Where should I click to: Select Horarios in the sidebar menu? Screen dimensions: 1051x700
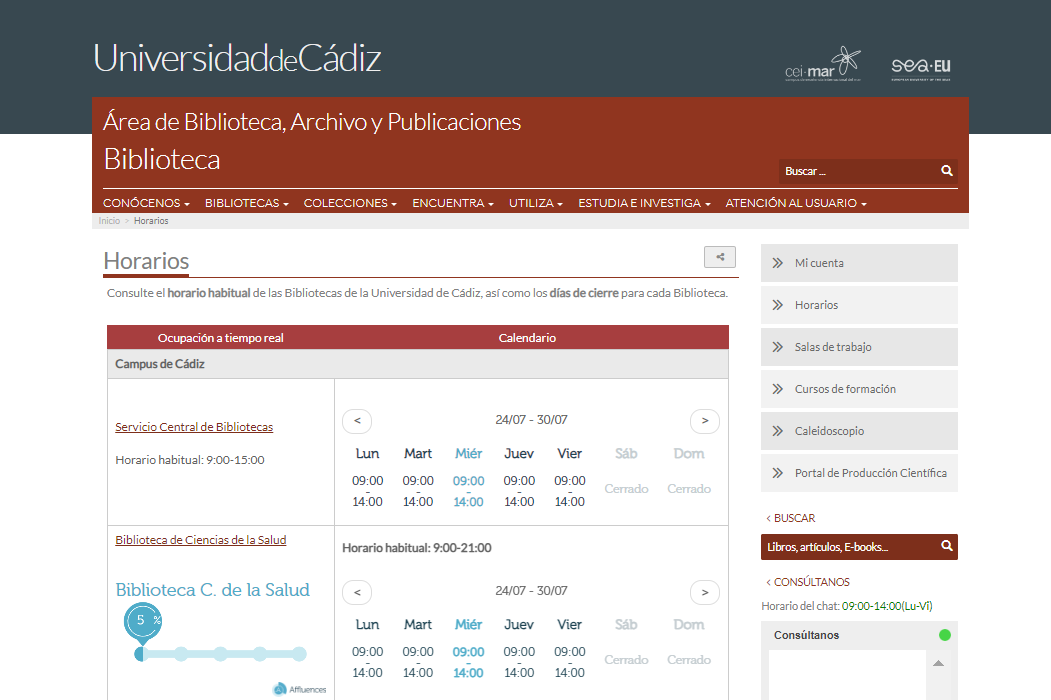(859, 305)
